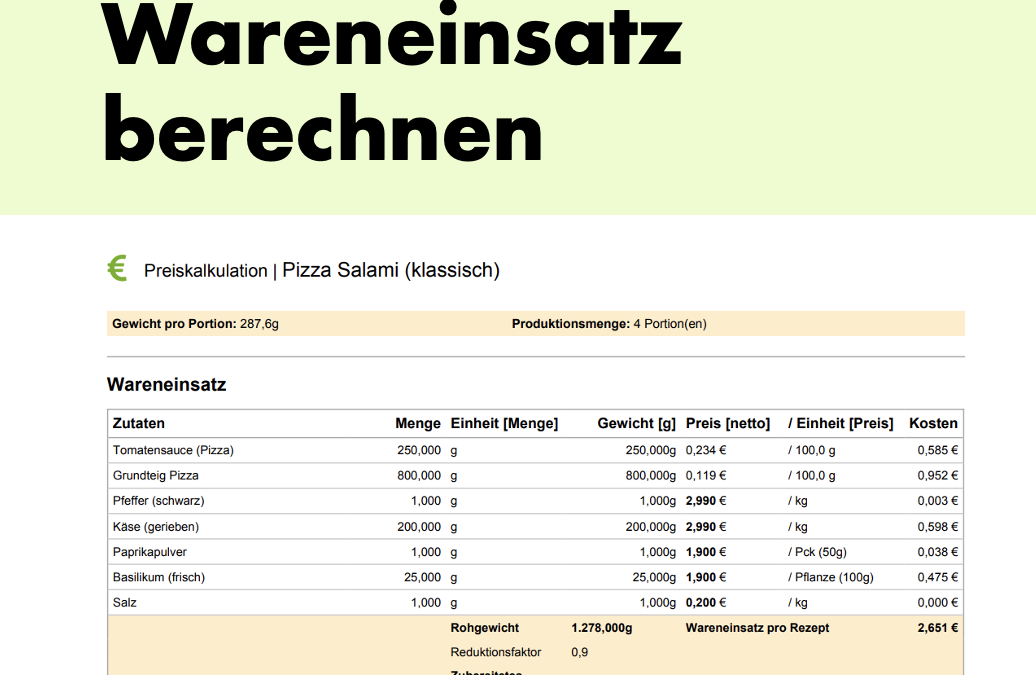Click Tomatensauce price 0,234 €

coord(706,450)
